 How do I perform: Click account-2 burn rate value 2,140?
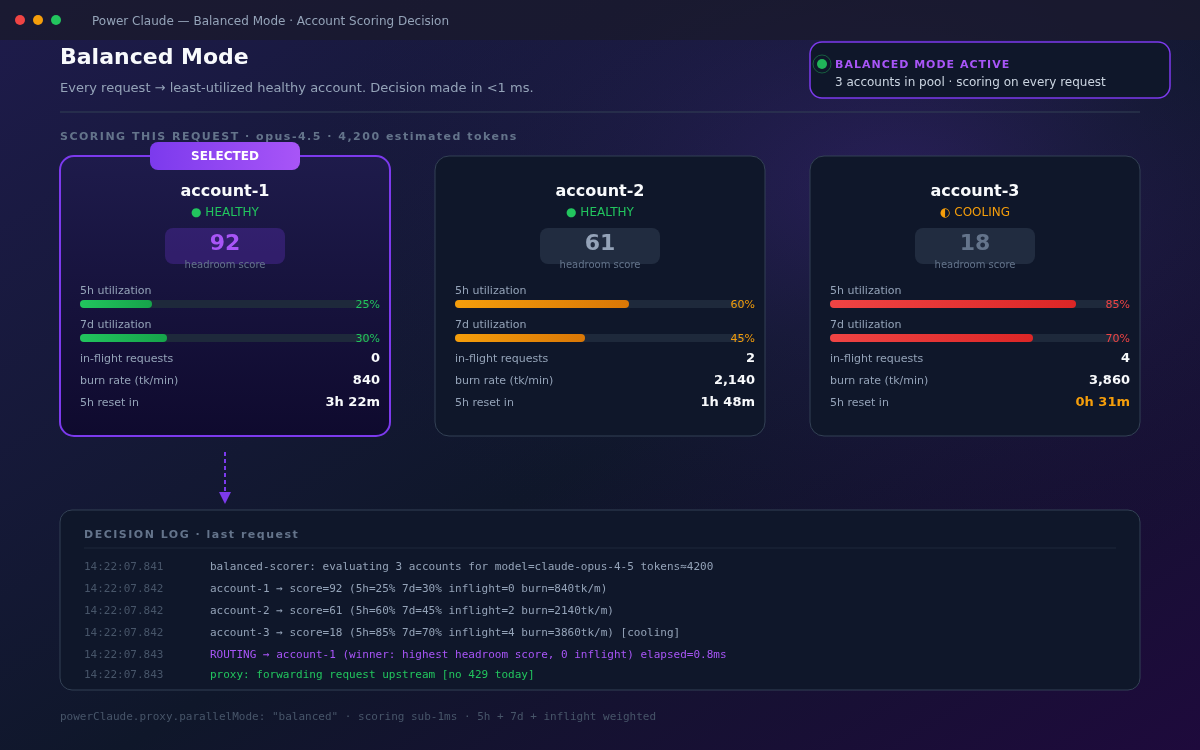coord(734,380)
